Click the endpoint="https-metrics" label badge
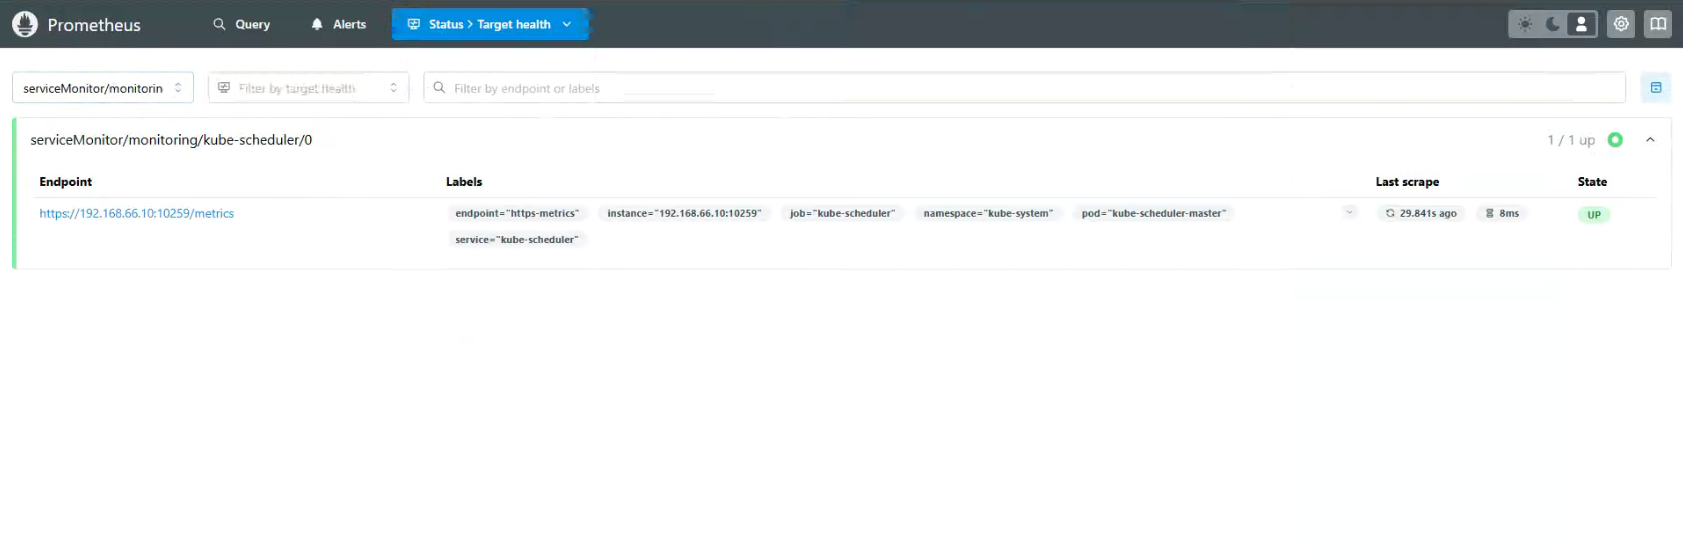The image size is (1683, 554). pos(517,213)
